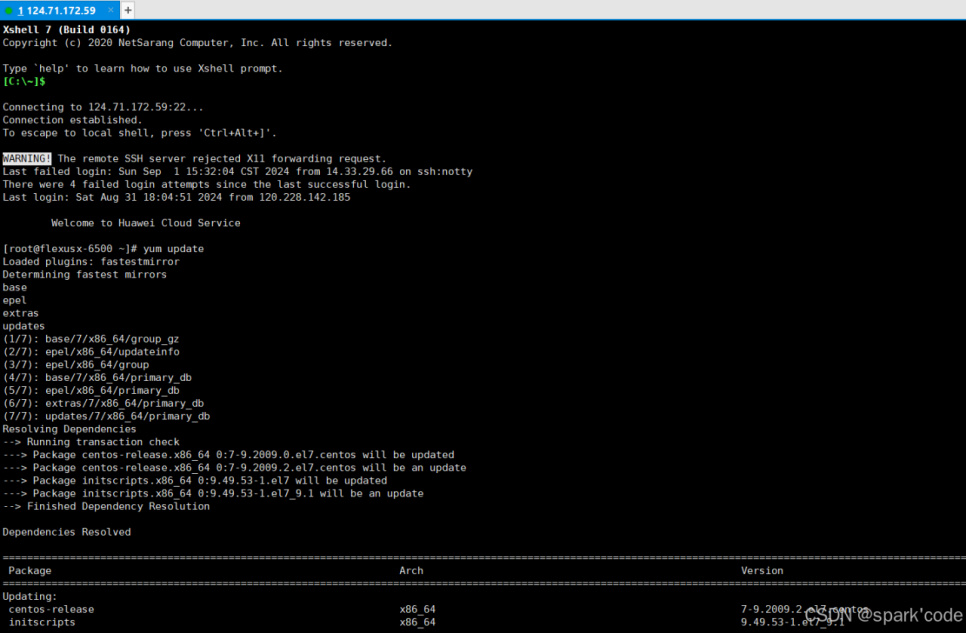Click 'Loaded plugins: fastestmirror' line
The image size is (966, 633).
coord(91,262)
